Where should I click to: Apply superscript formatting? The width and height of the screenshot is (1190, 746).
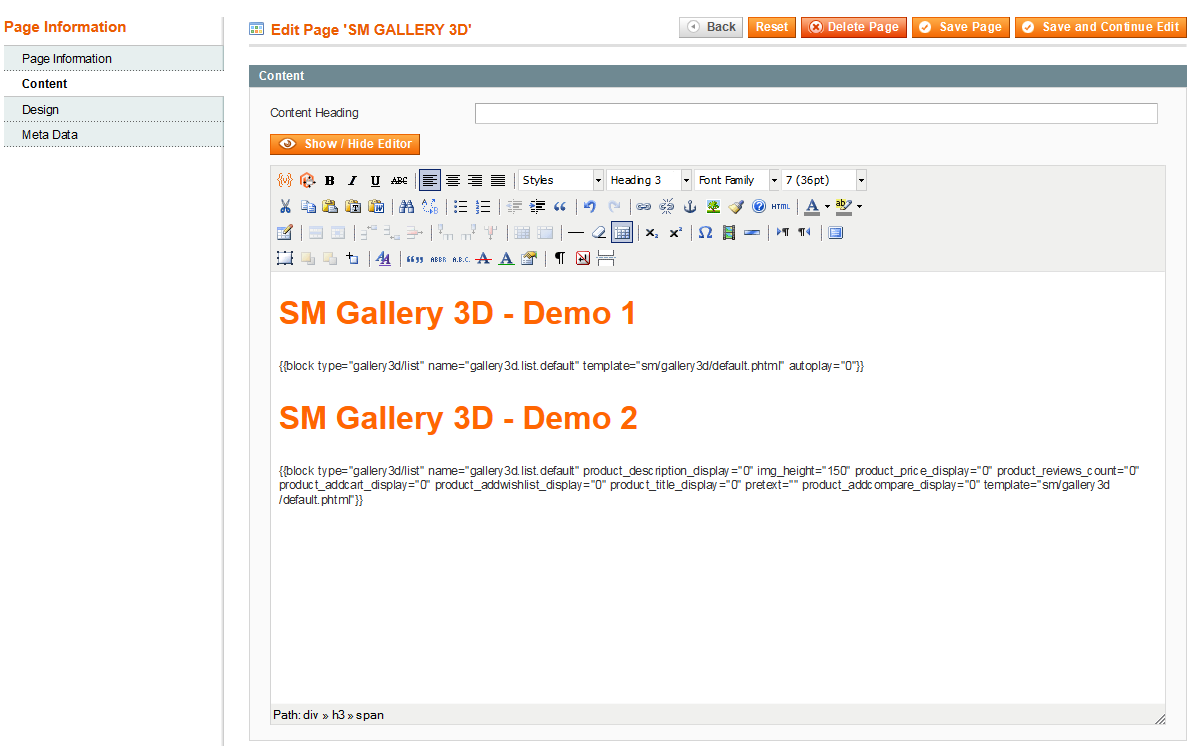coord(675,233)
